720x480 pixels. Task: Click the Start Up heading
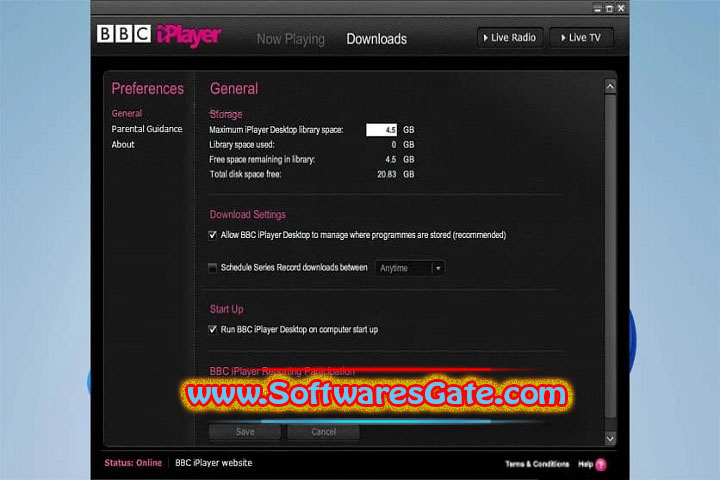coord(226,309)
